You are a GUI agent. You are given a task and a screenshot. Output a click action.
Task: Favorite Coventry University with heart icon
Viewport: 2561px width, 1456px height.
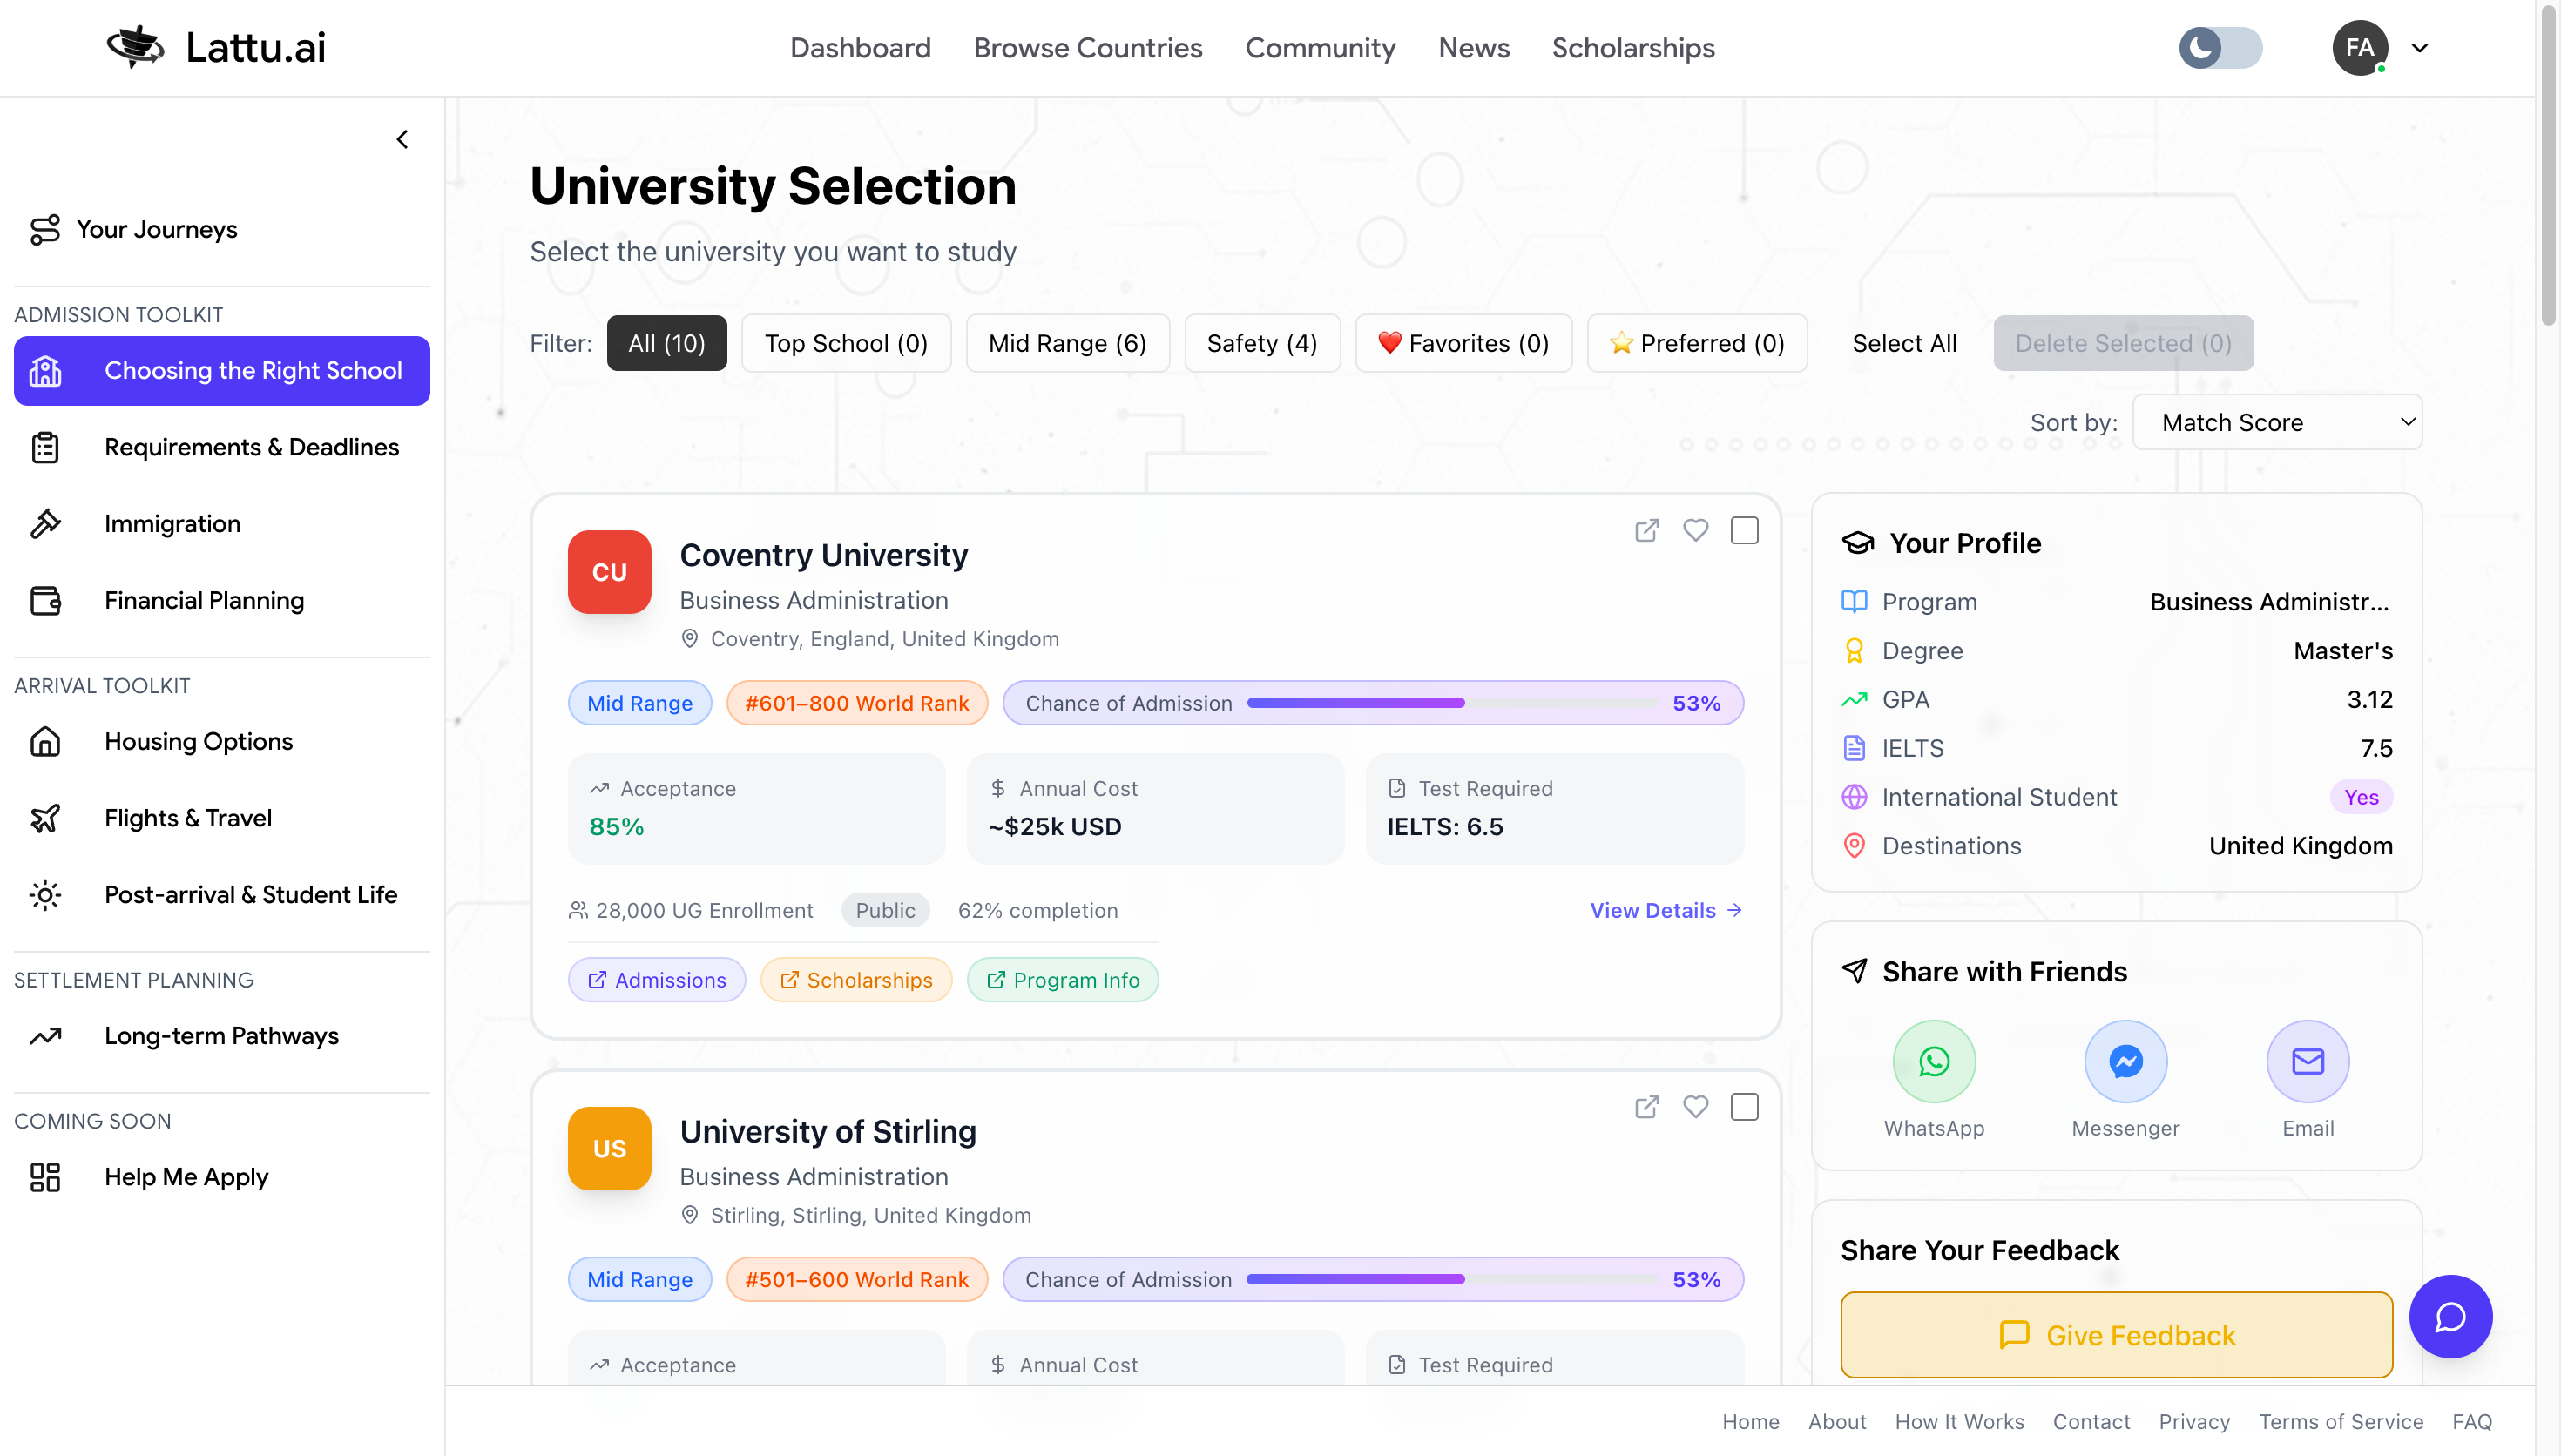(x=1695, y=530)
